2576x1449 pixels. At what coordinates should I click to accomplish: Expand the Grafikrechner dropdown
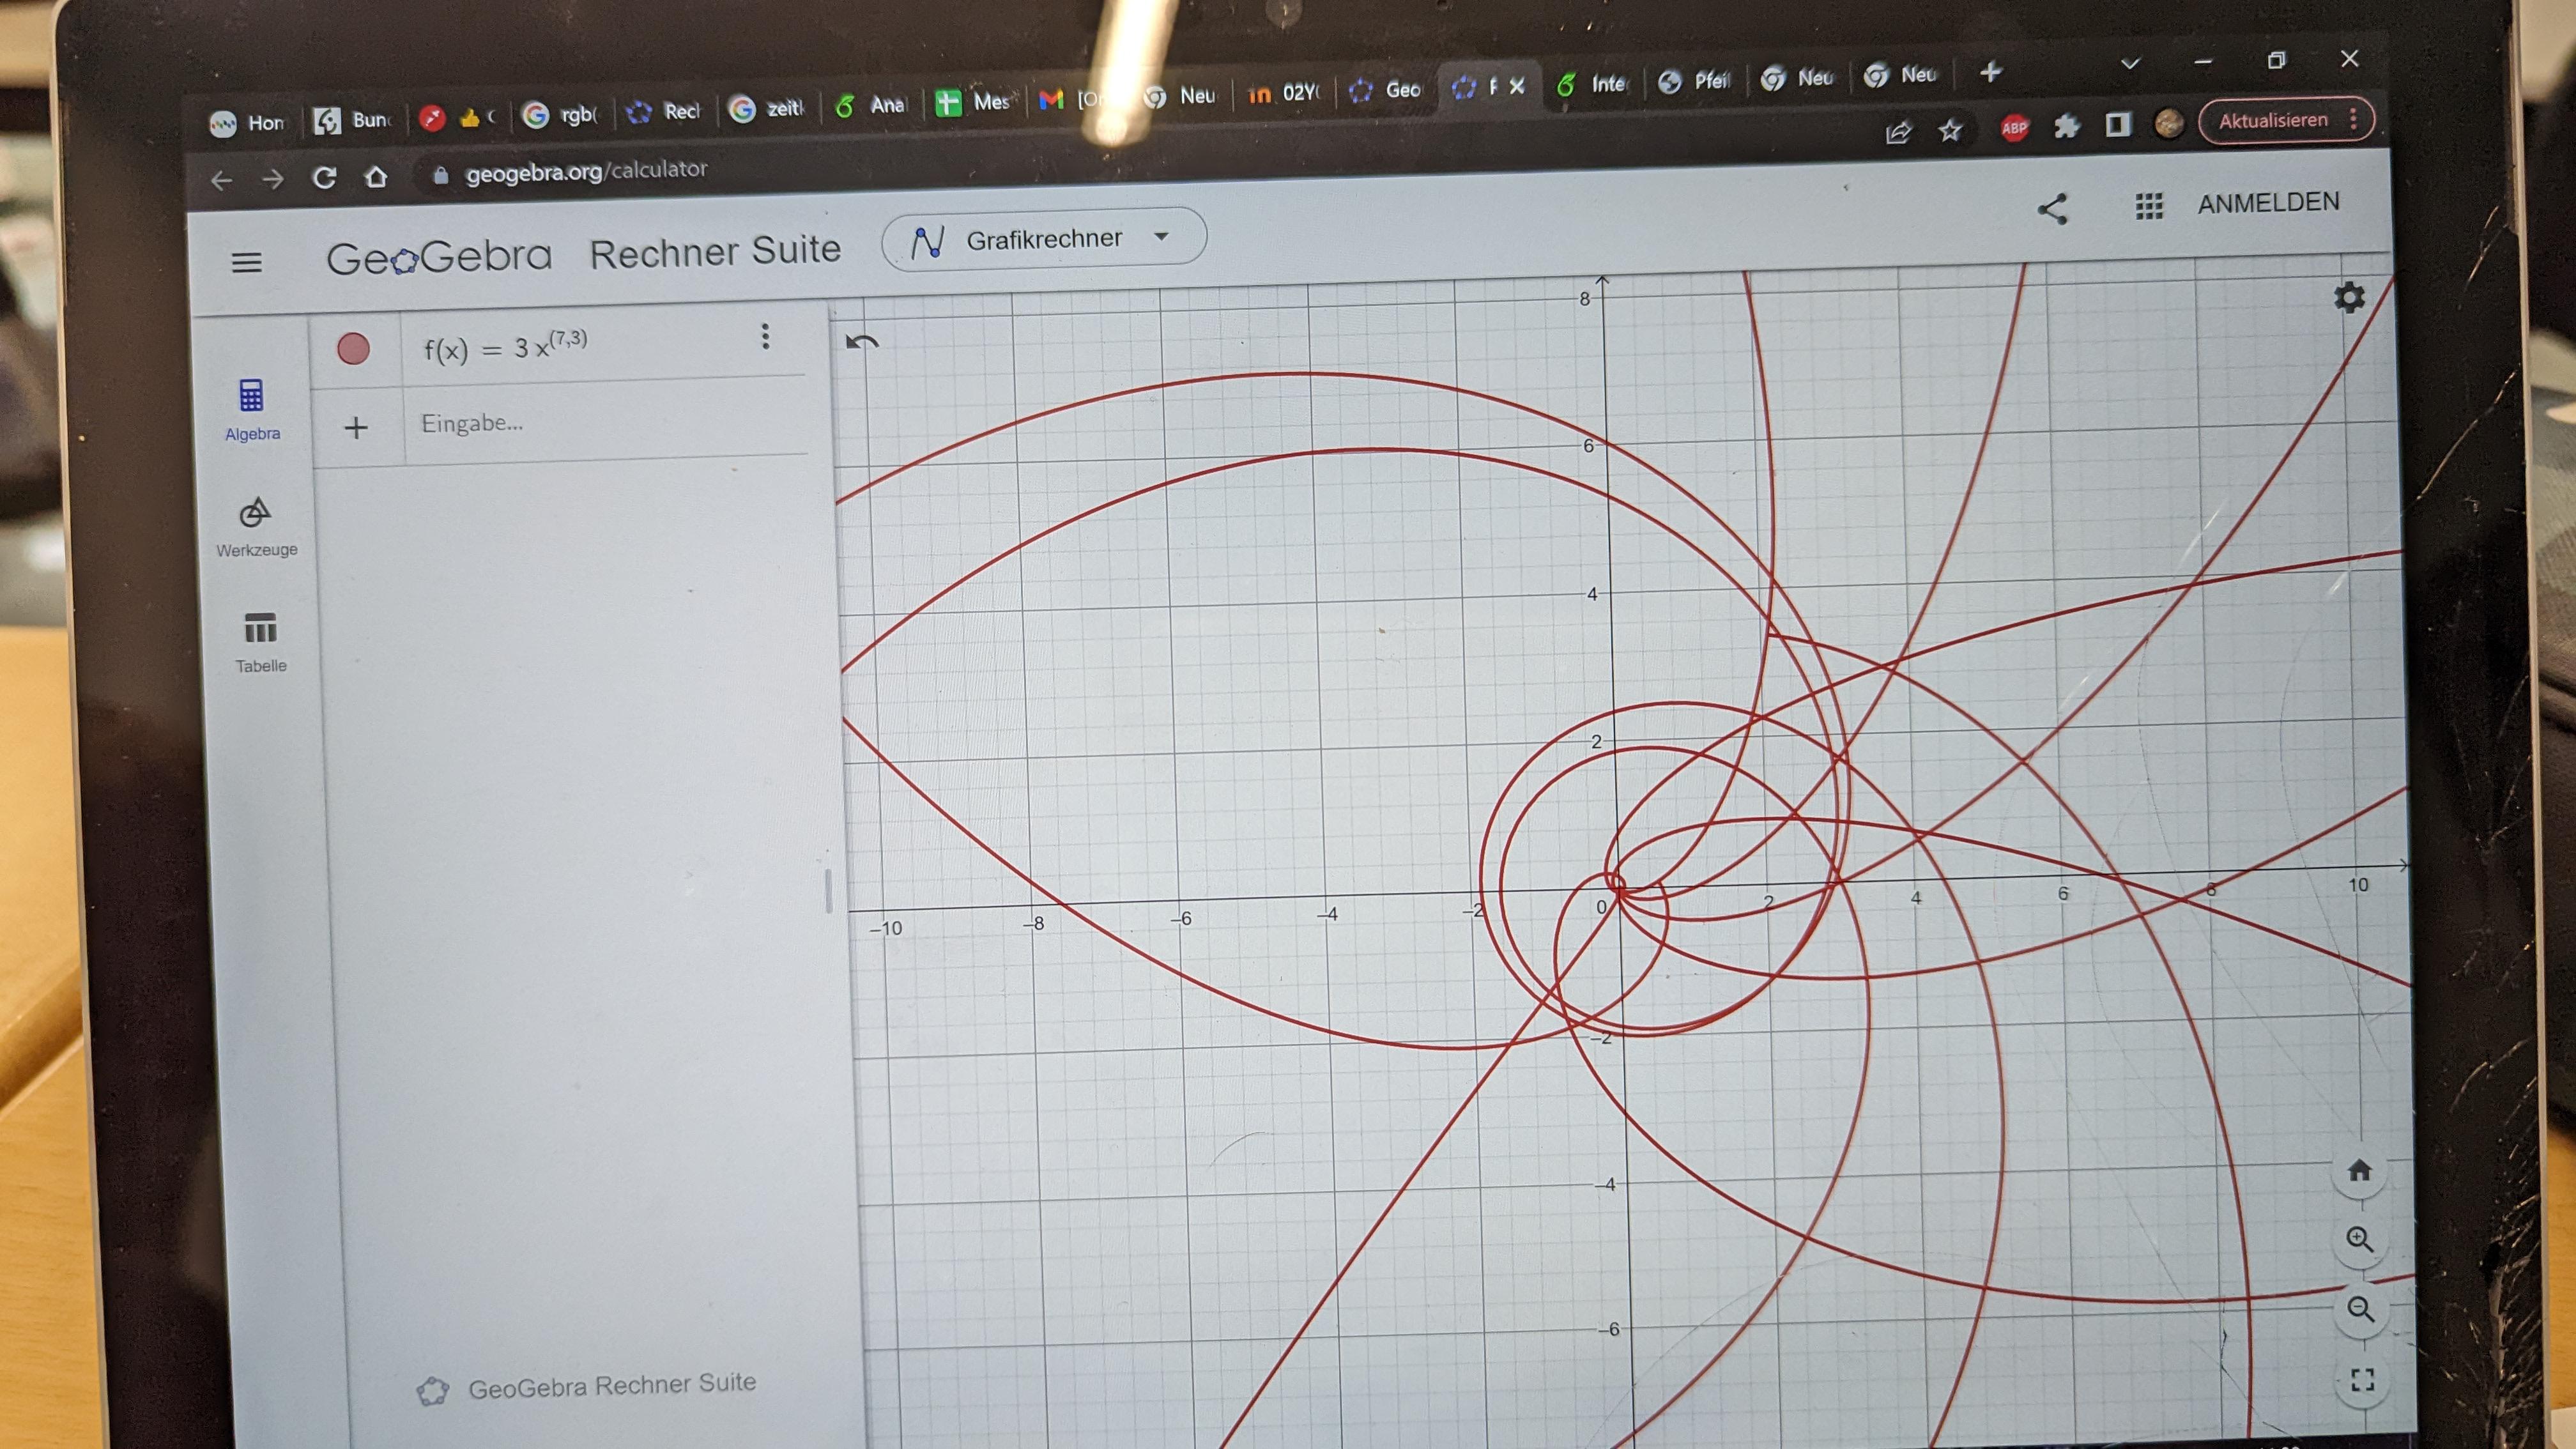pyautogui.click(x=1044, y=239)
